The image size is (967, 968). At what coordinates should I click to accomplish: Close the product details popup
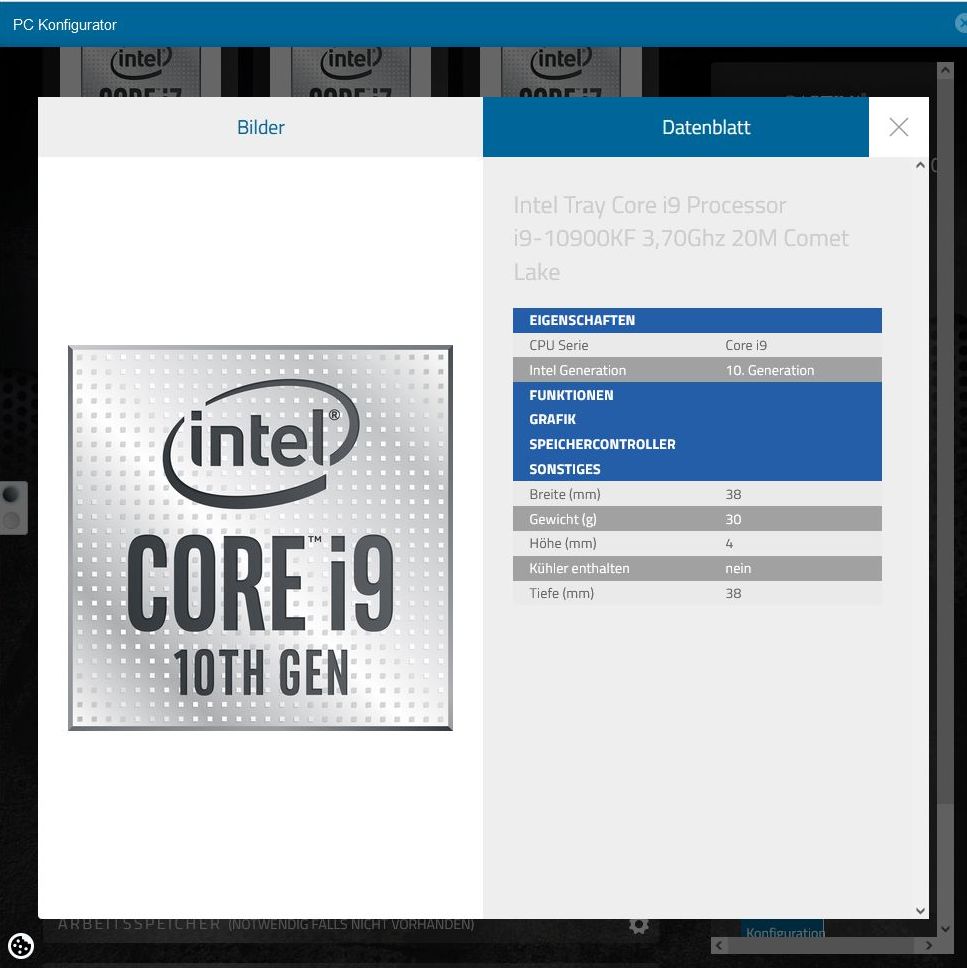(898, 127)
